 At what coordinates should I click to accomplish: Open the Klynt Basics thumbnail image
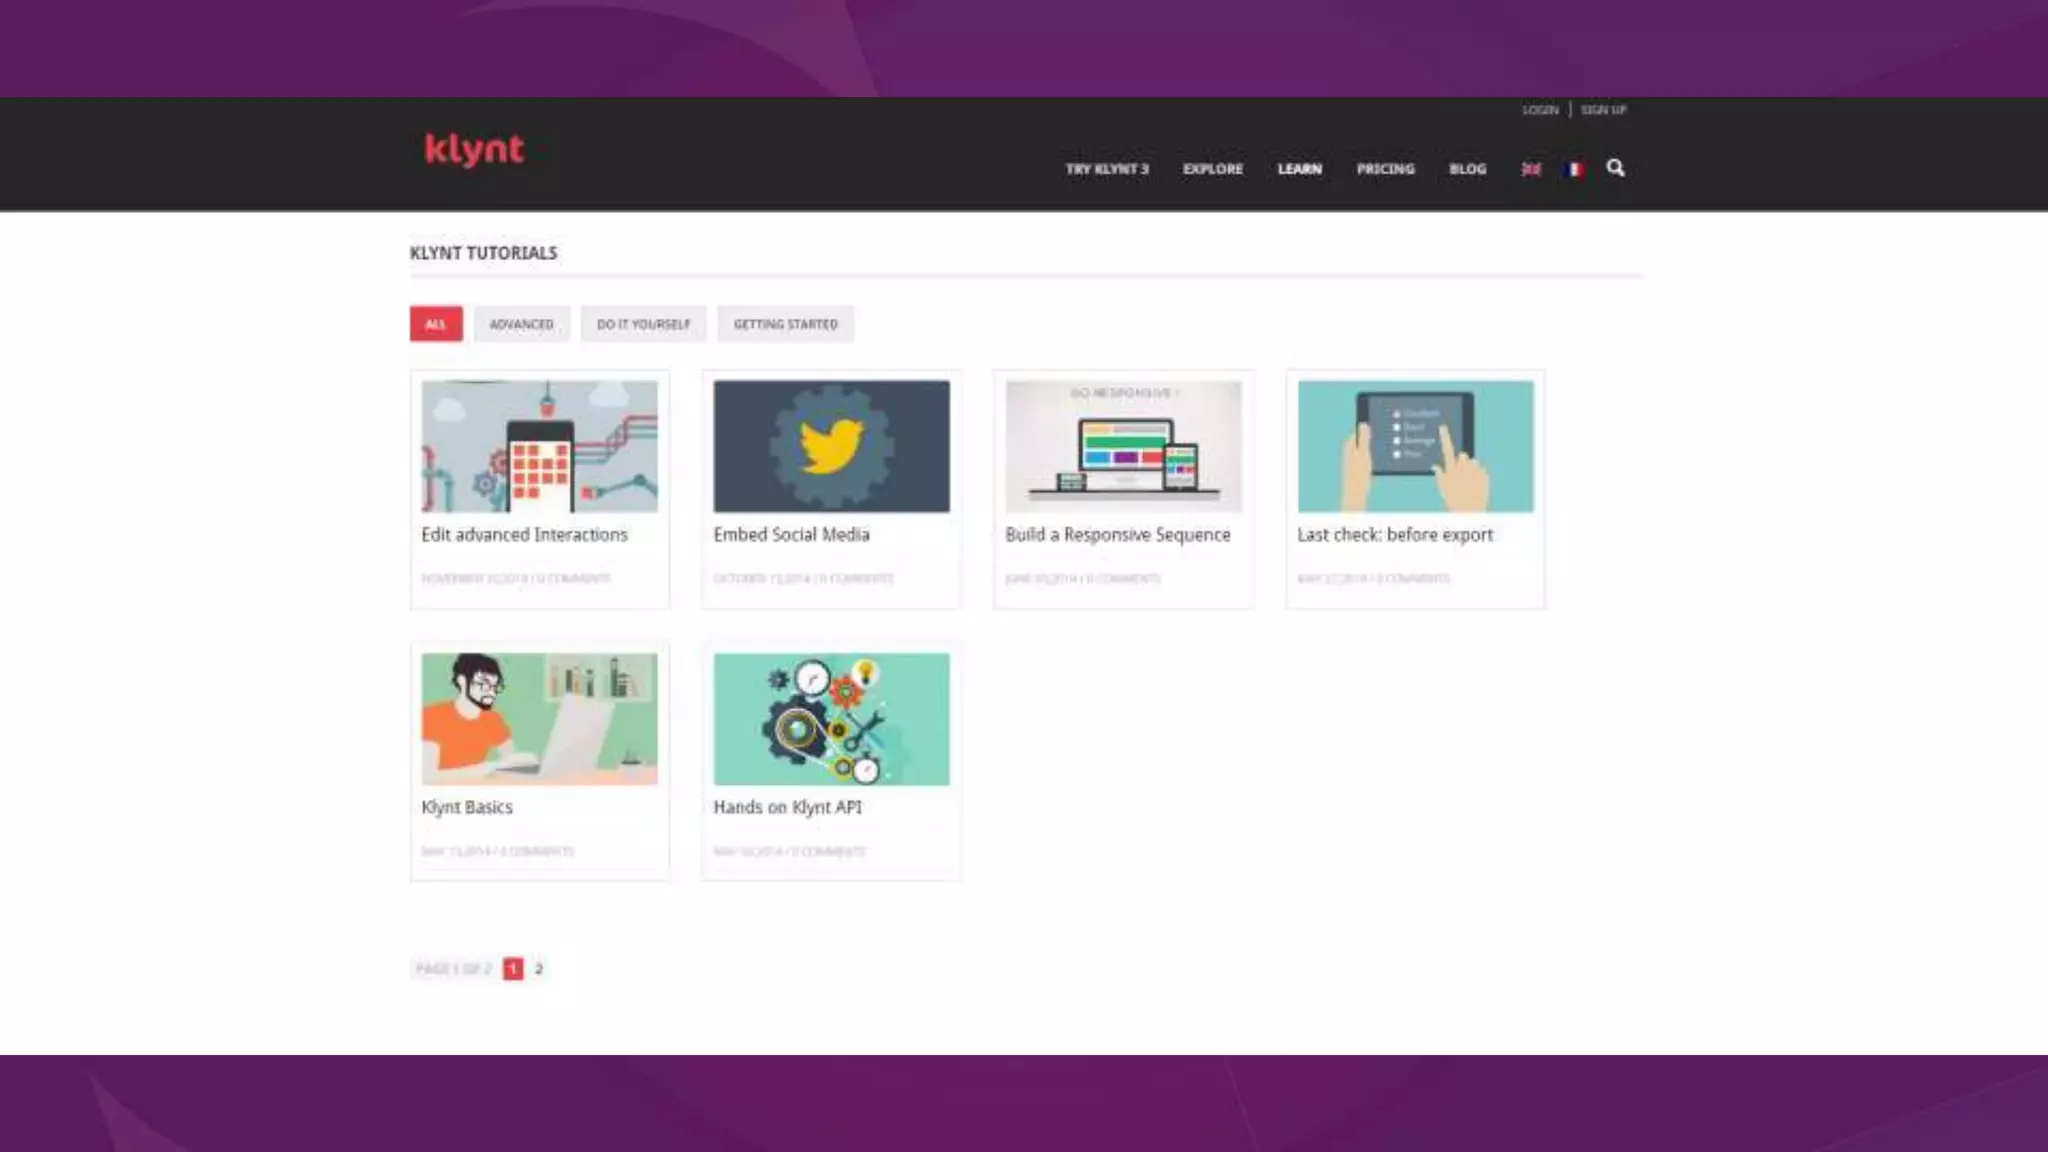539,718
